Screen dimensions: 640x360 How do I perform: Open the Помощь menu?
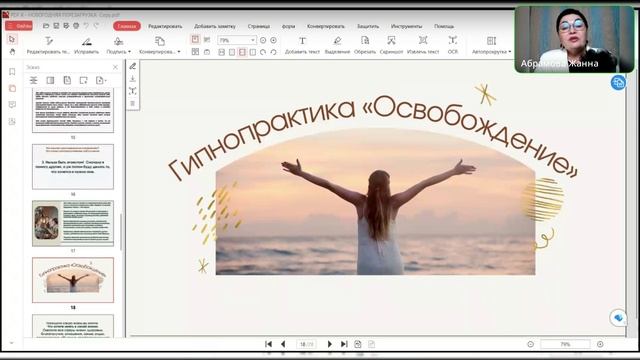pyautogui.click(x=444, y=26)
